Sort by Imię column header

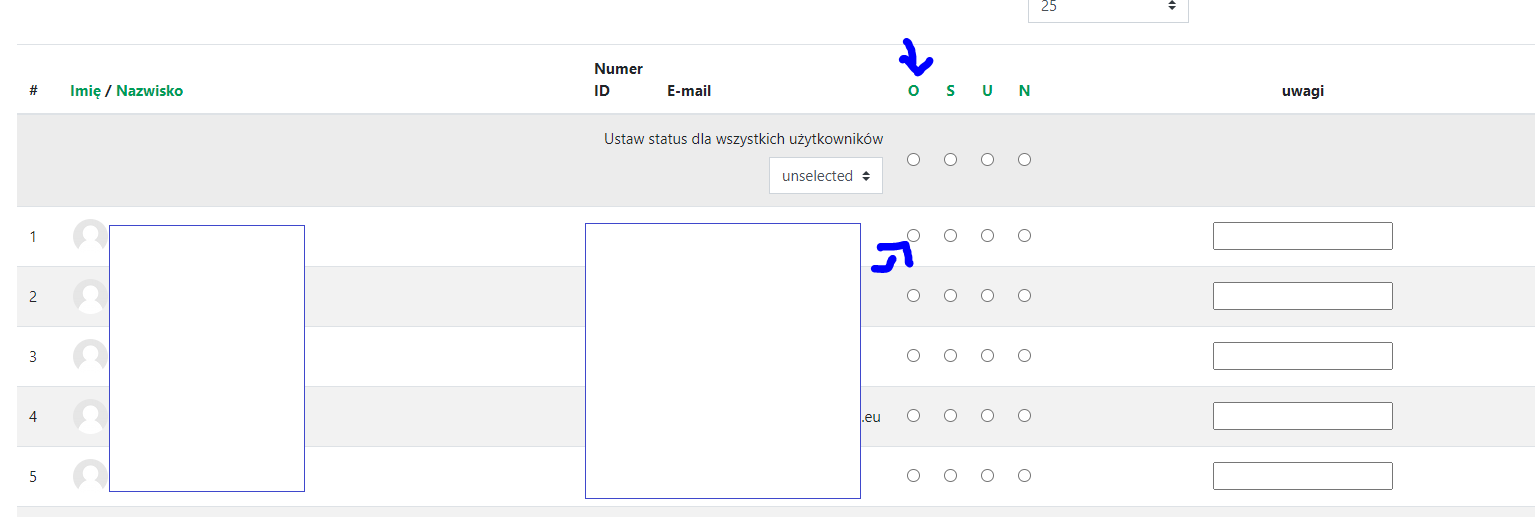86,91
